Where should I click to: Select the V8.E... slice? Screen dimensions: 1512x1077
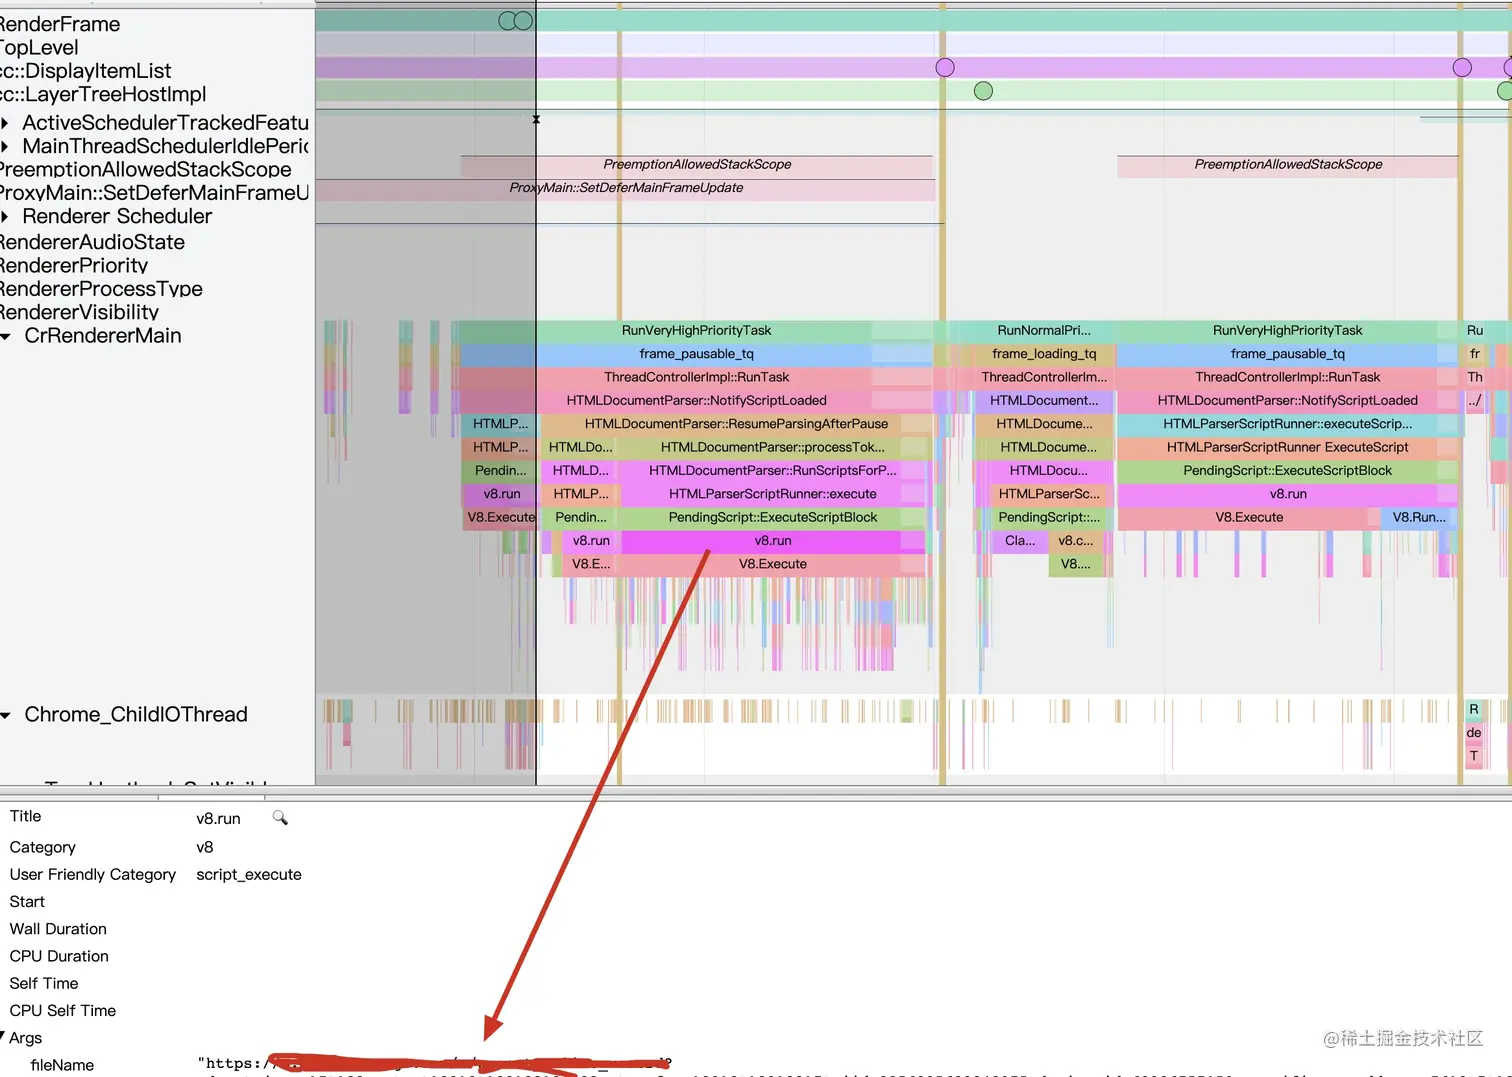point(590,564)
